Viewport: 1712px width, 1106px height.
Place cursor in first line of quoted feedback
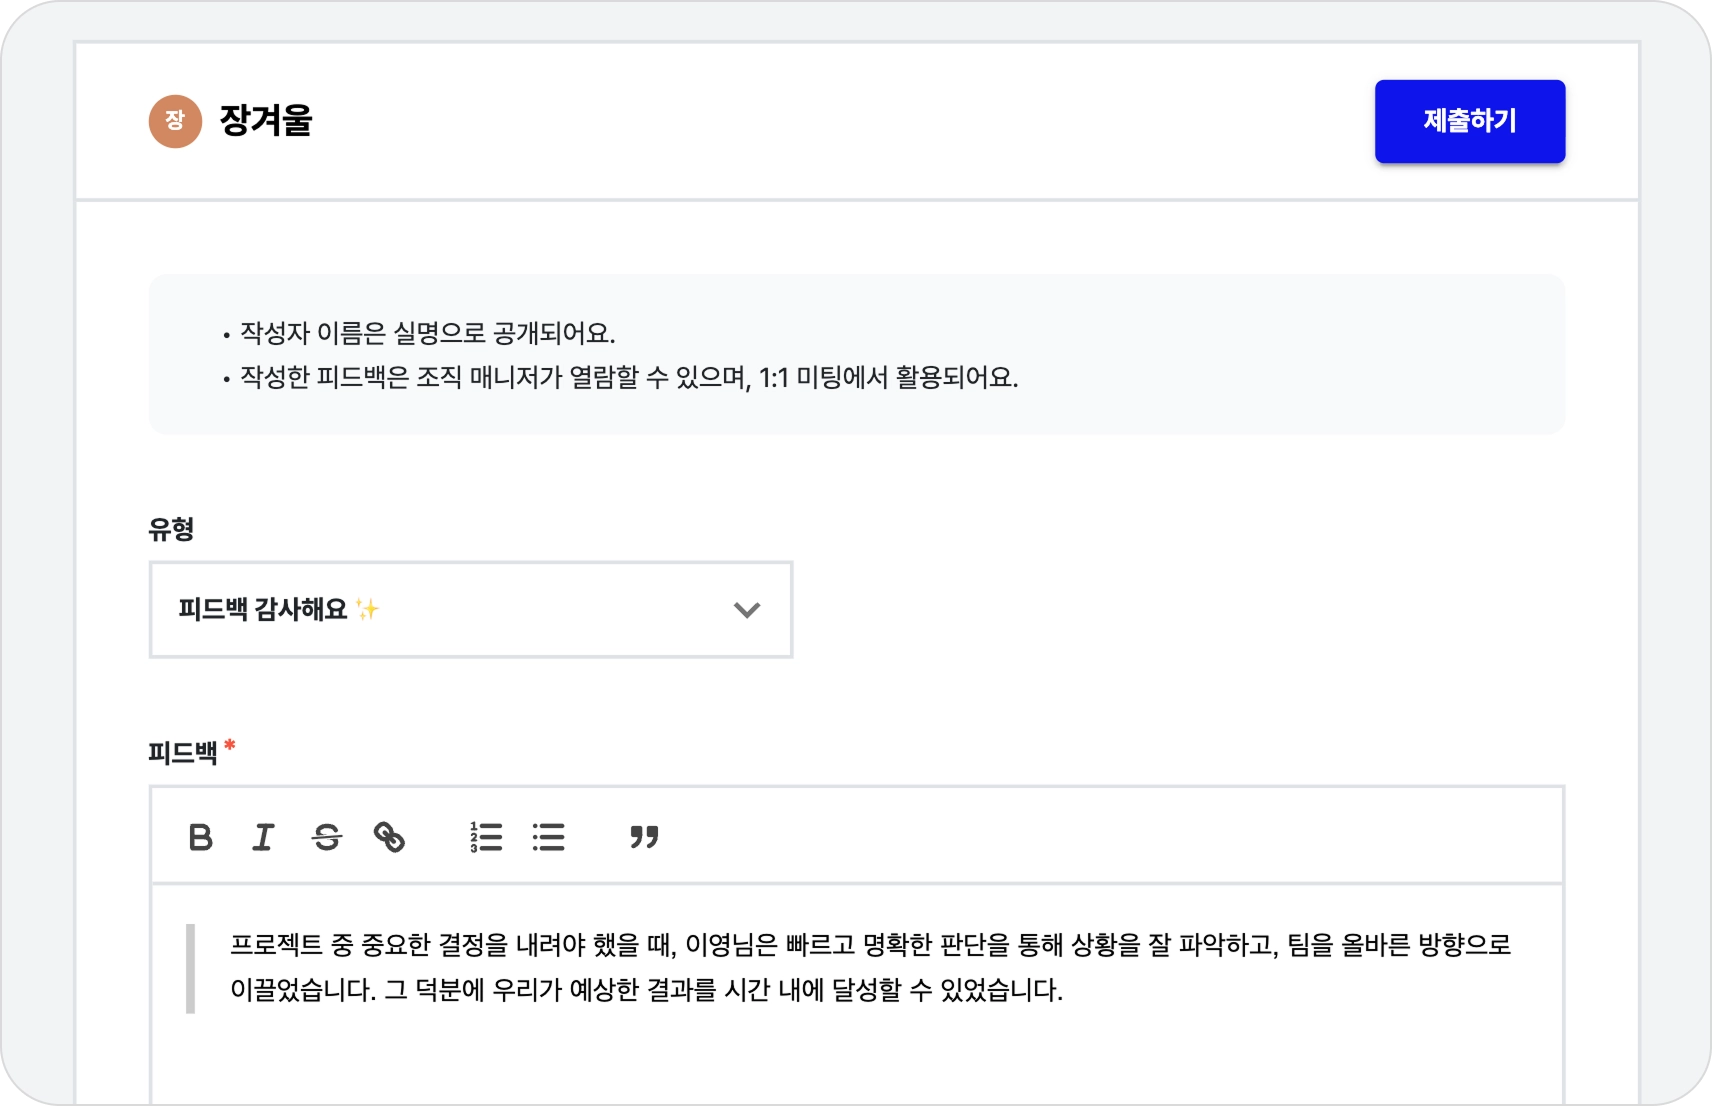870,945
